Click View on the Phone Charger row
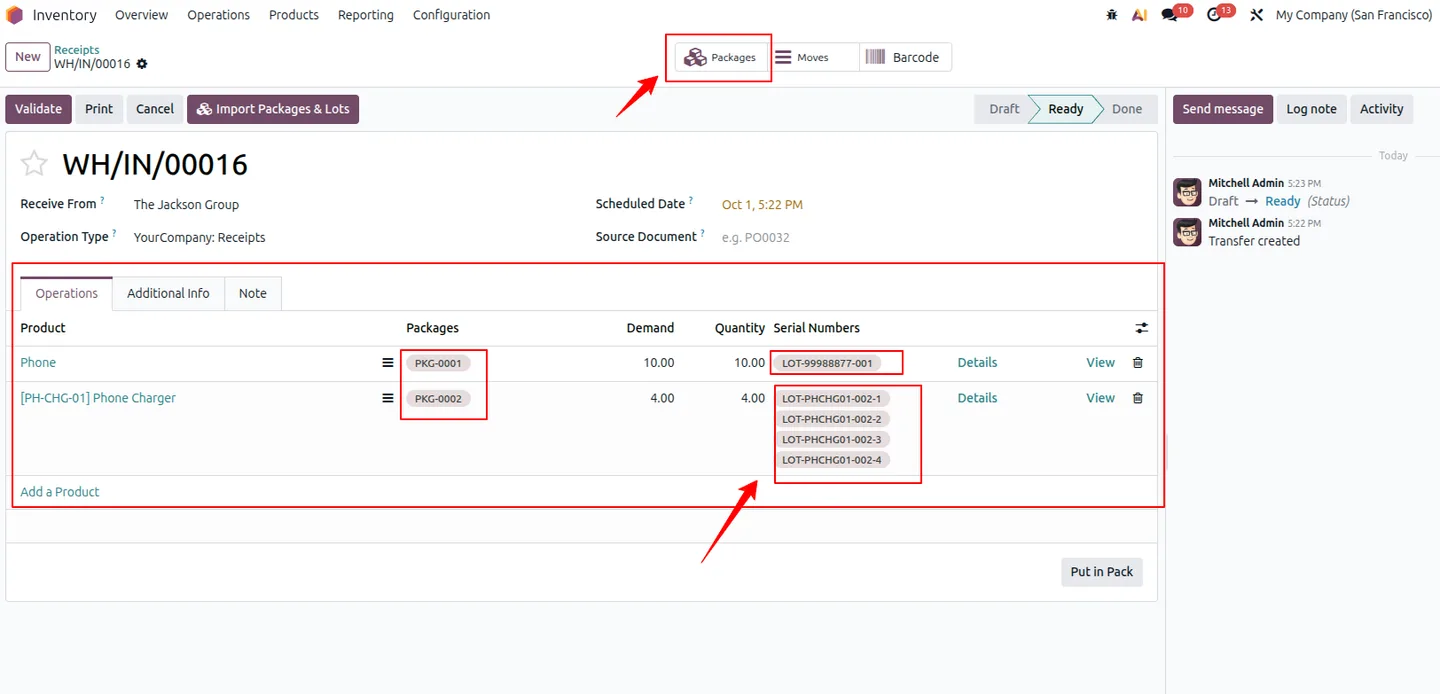Screen dimensions: 1440x694 pyautogui.click(x=1100, y=398)
